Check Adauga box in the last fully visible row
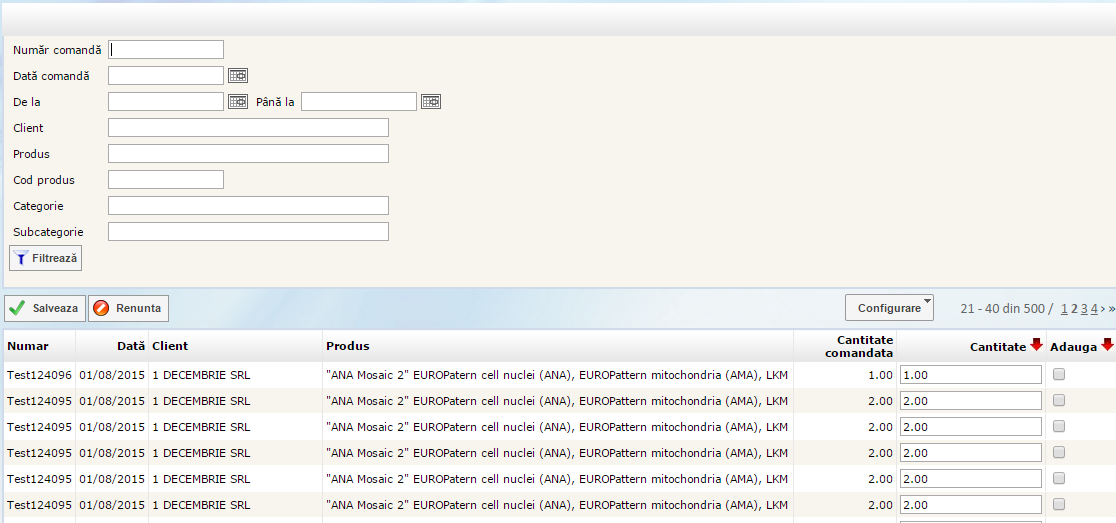The width and height of the screenshot is (1116, 523). pyautogui.click(x=1059, y=504)
